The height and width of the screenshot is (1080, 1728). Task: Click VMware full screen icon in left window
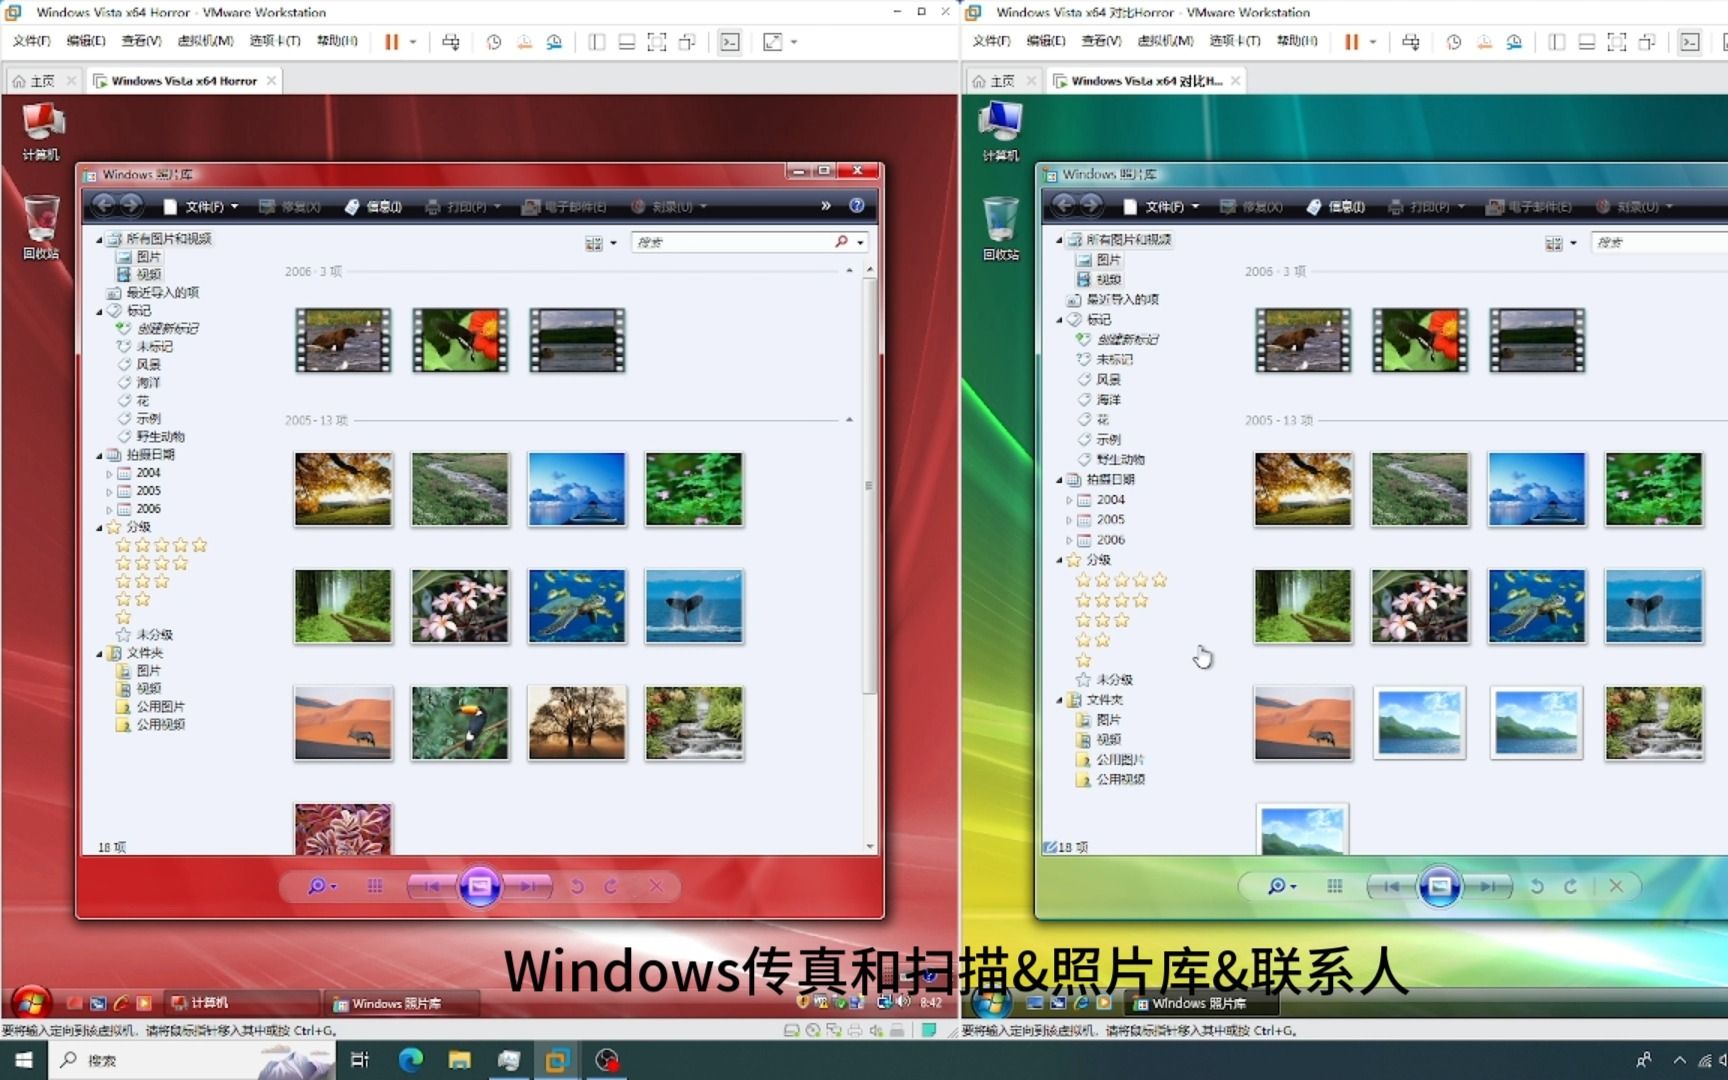[x=657, y=42]
